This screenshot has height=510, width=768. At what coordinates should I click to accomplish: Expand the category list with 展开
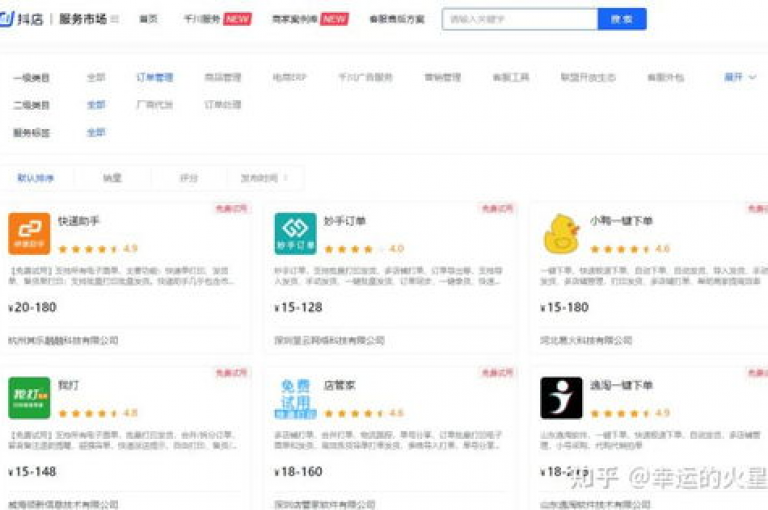(740, 77)
